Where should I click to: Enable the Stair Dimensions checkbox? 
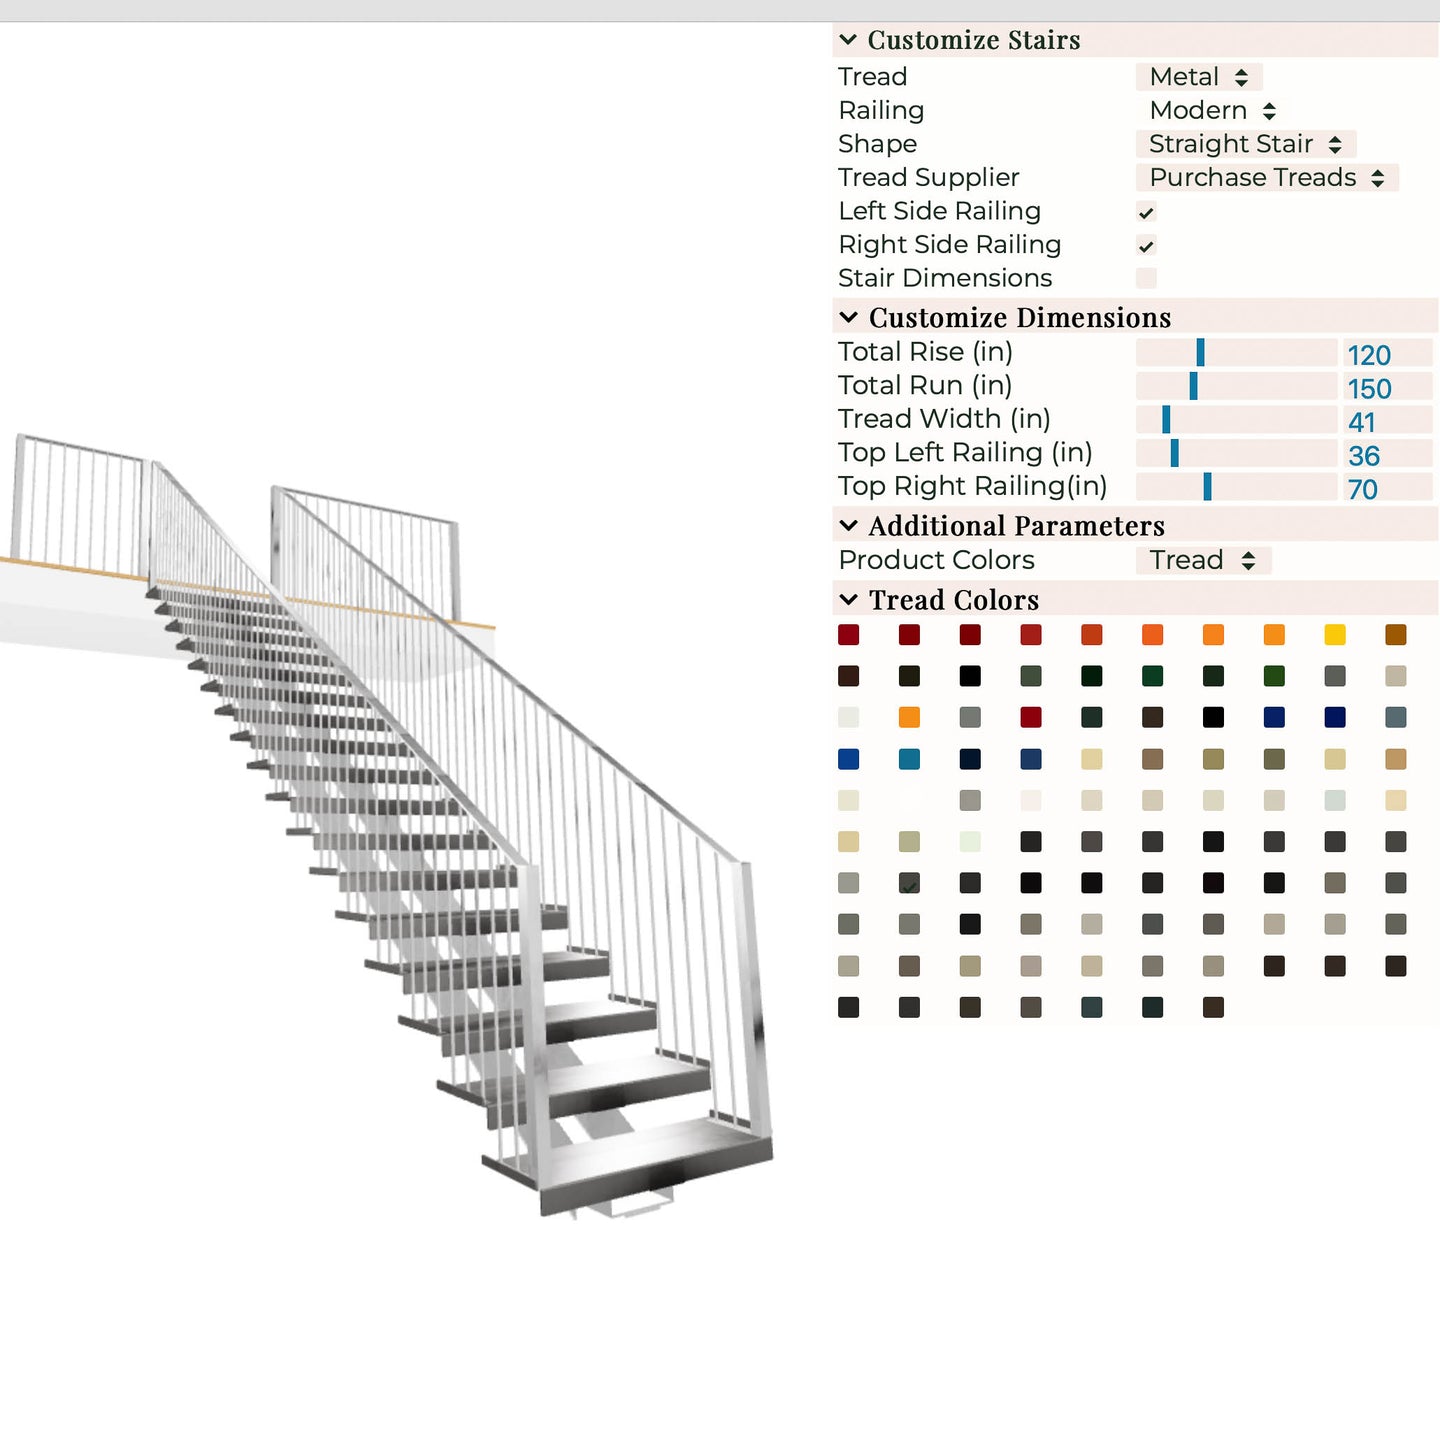(x=1146, y=278)
